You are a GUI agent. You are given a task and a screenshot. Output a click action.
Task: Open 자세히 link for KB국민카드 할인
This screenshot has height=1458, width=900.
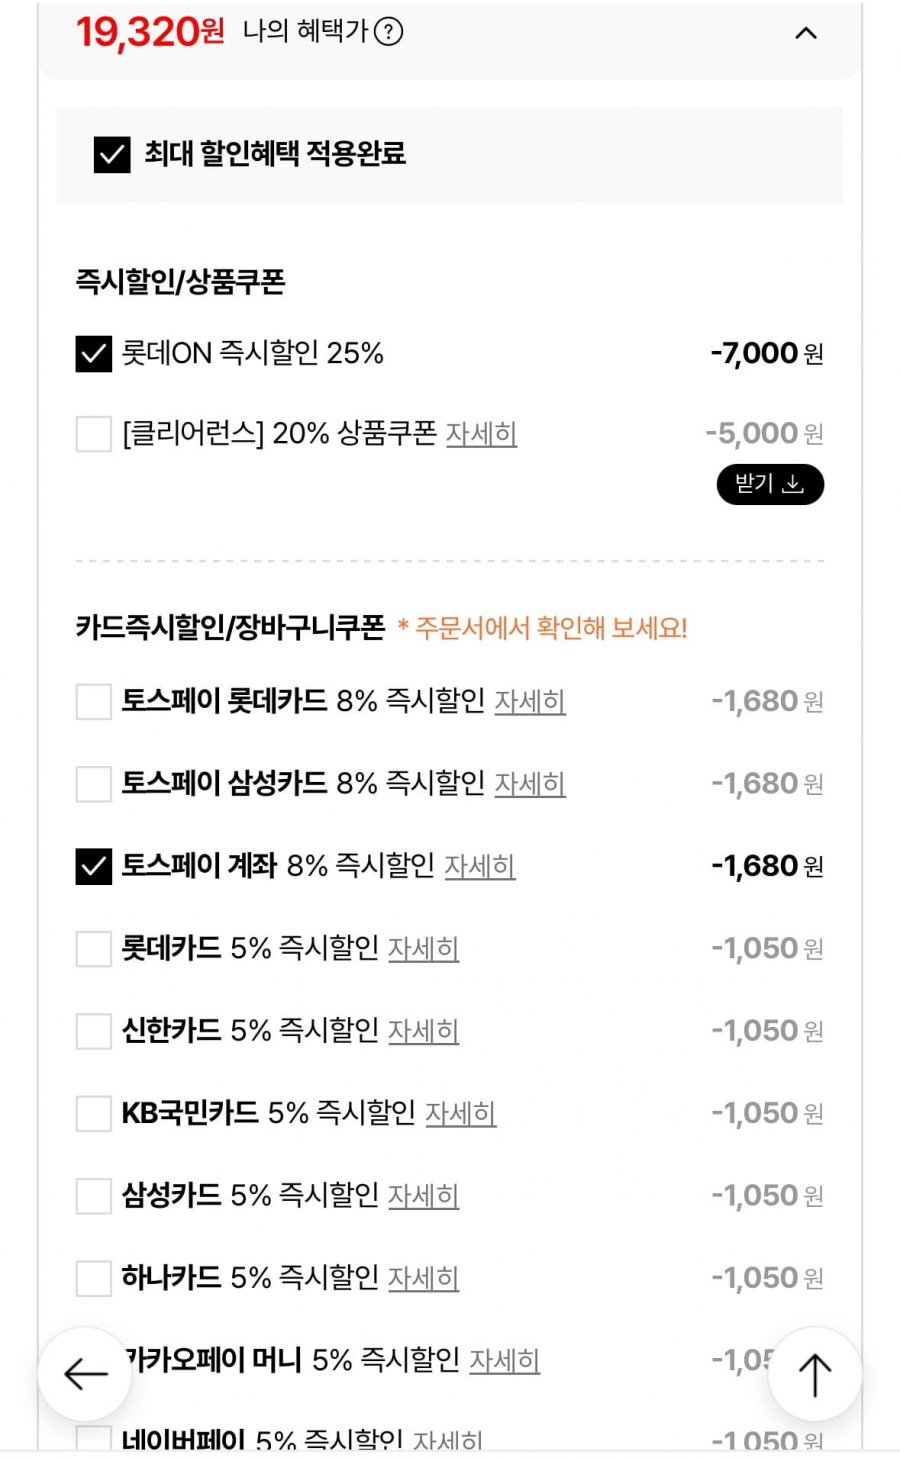[x=461, y=1113]
